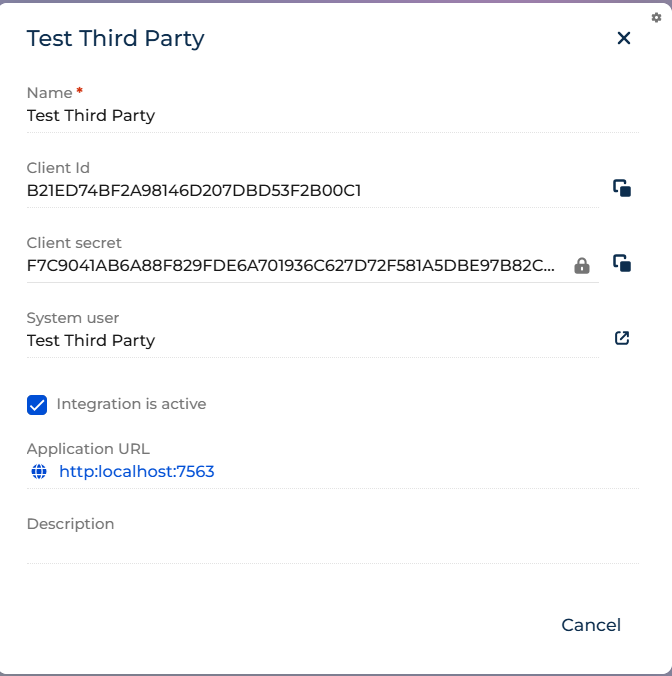The image size is (672, 676).
Task: Click into the Client secret field text
Action: tap(291, 266)
